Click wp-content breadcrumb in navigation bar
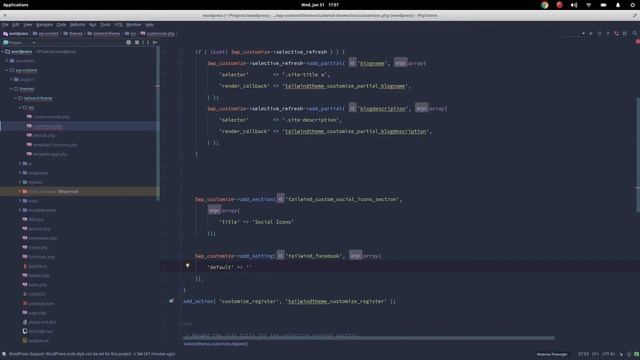The height and width of the screenshot is (360, 640). click(46, 34)
